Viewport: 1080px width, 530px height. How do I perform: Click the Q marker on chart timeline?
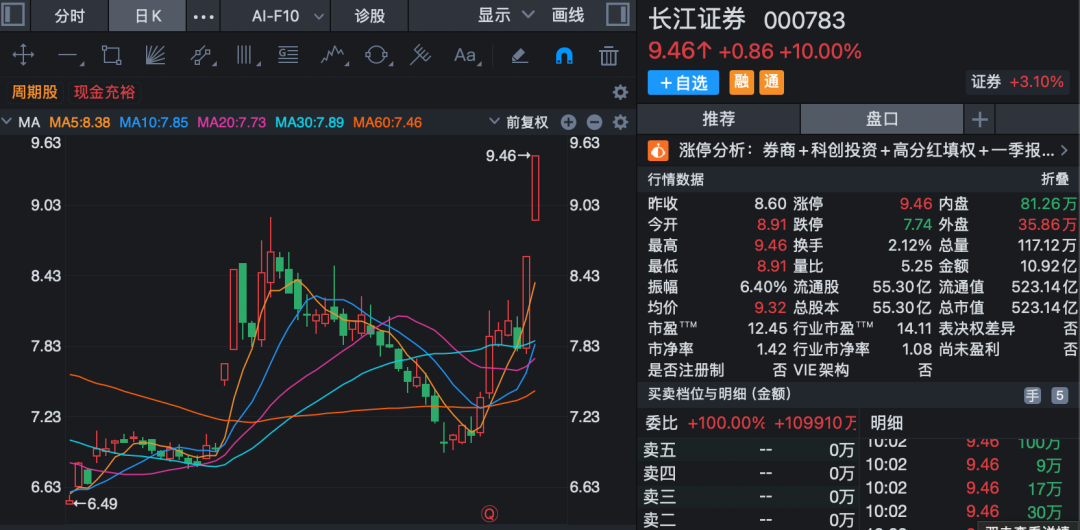(490, 513)
